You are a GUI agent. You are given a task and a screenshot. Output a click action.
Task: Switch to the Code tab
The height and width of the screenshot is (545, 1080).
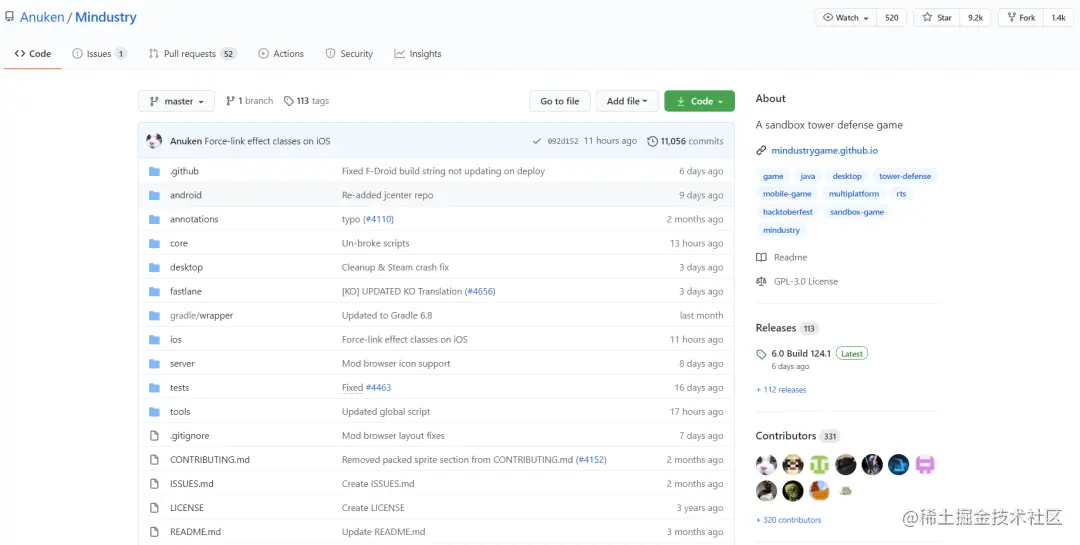33,54
